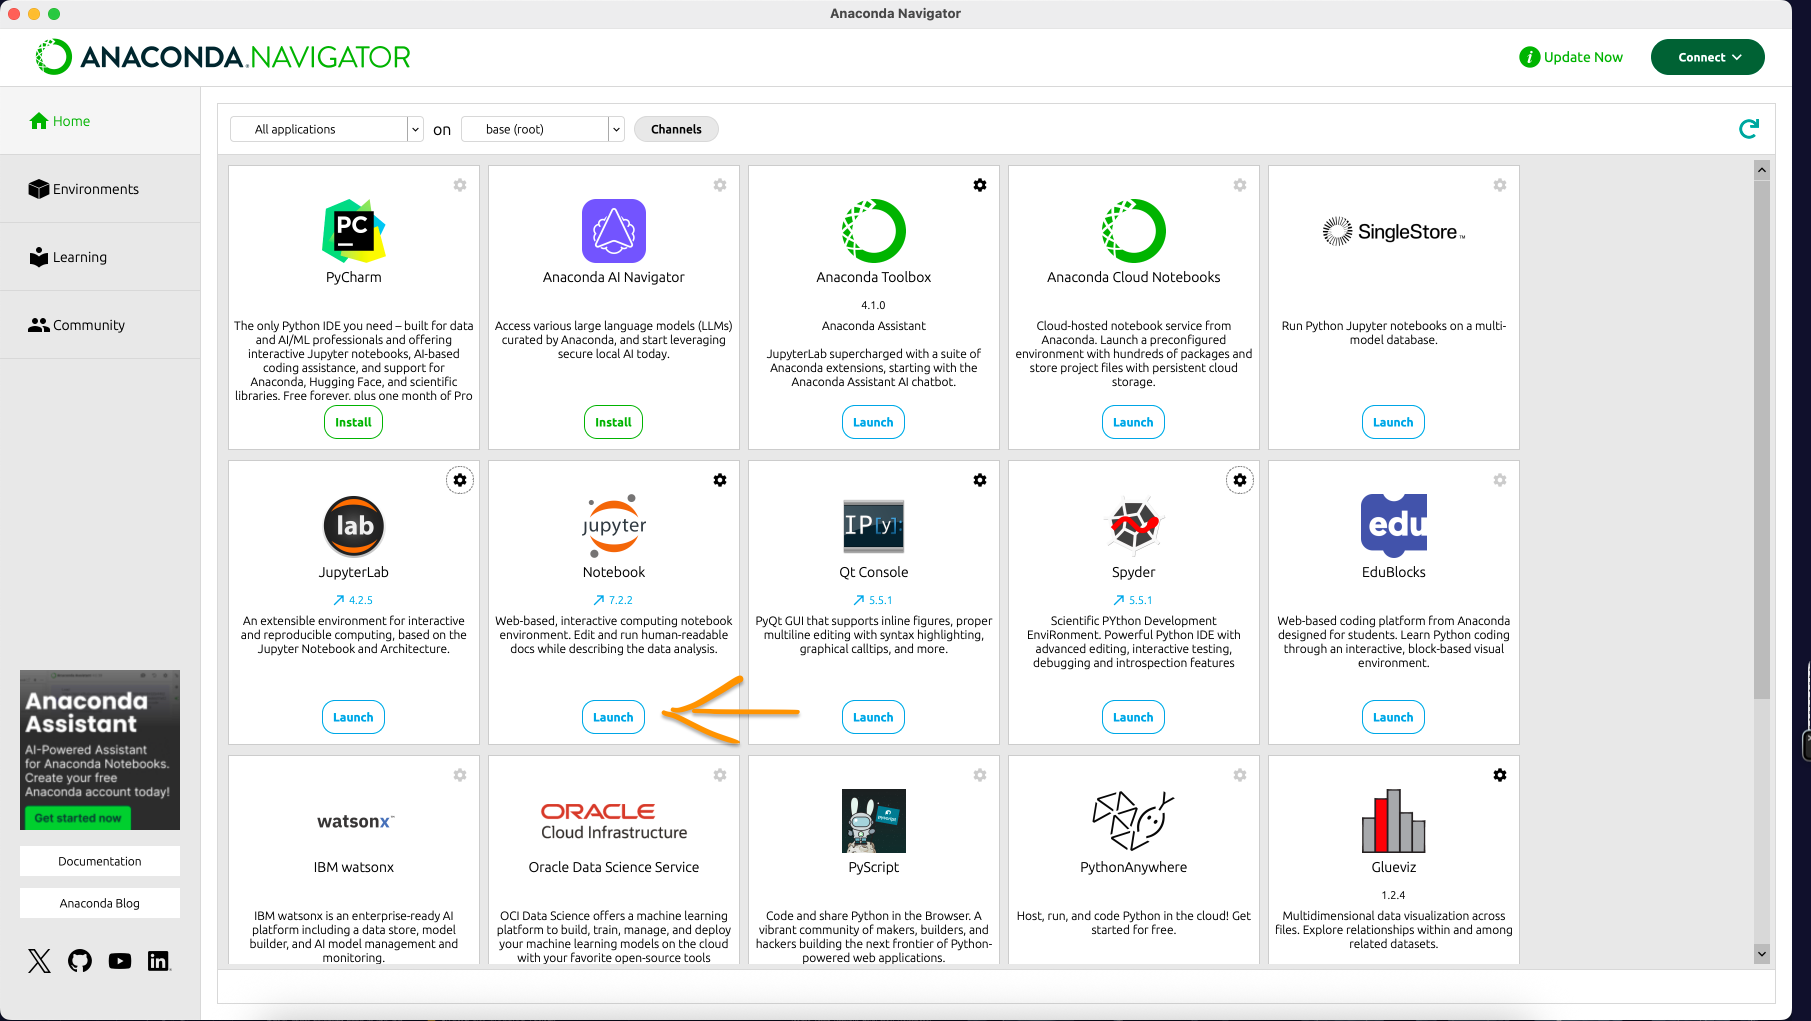
Task: Click the Jupyter Notebook logo
Action: click(614, 526)
